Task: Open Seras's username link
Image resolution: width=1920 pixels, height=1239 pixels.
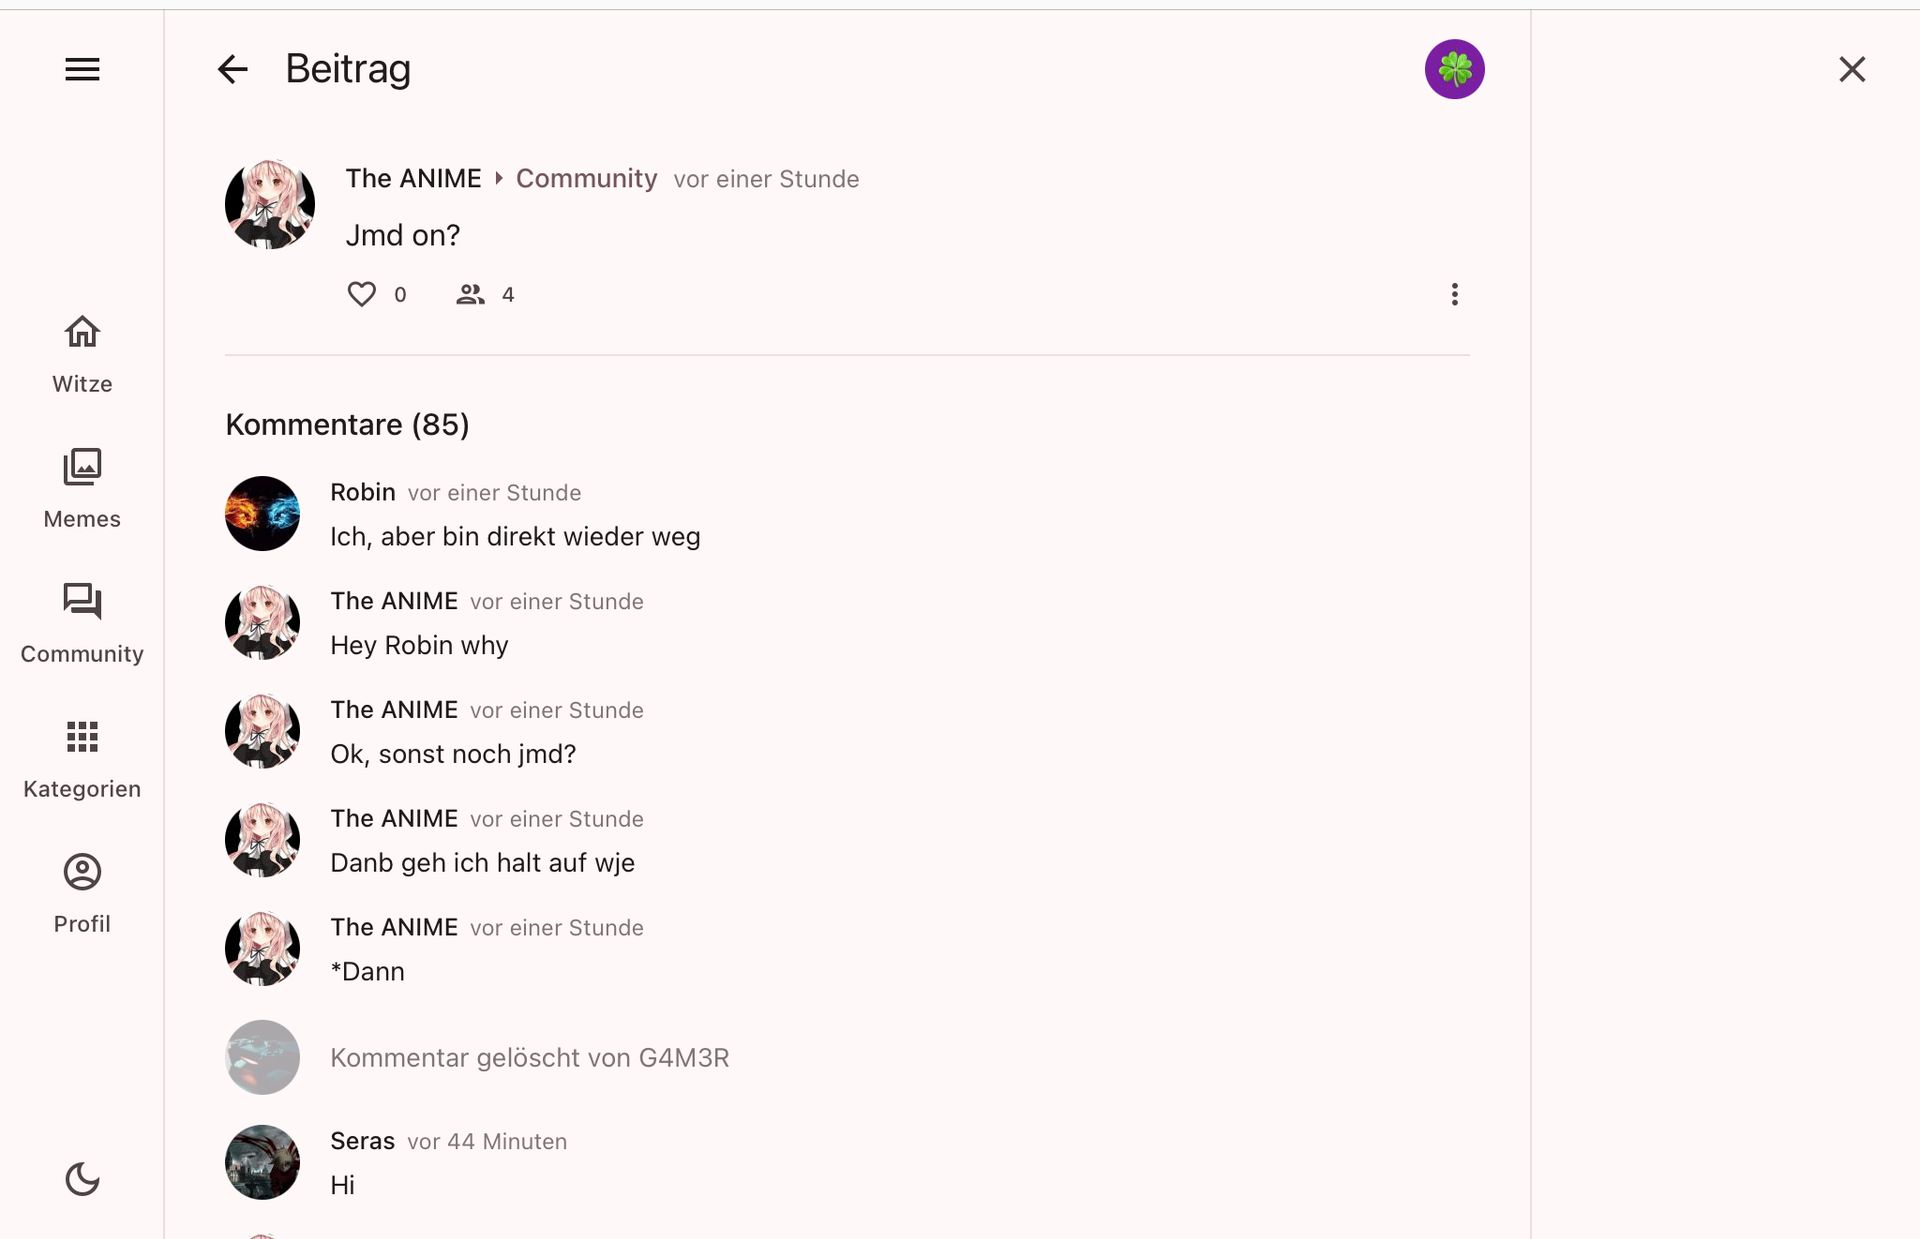Action: [362, 1141]
